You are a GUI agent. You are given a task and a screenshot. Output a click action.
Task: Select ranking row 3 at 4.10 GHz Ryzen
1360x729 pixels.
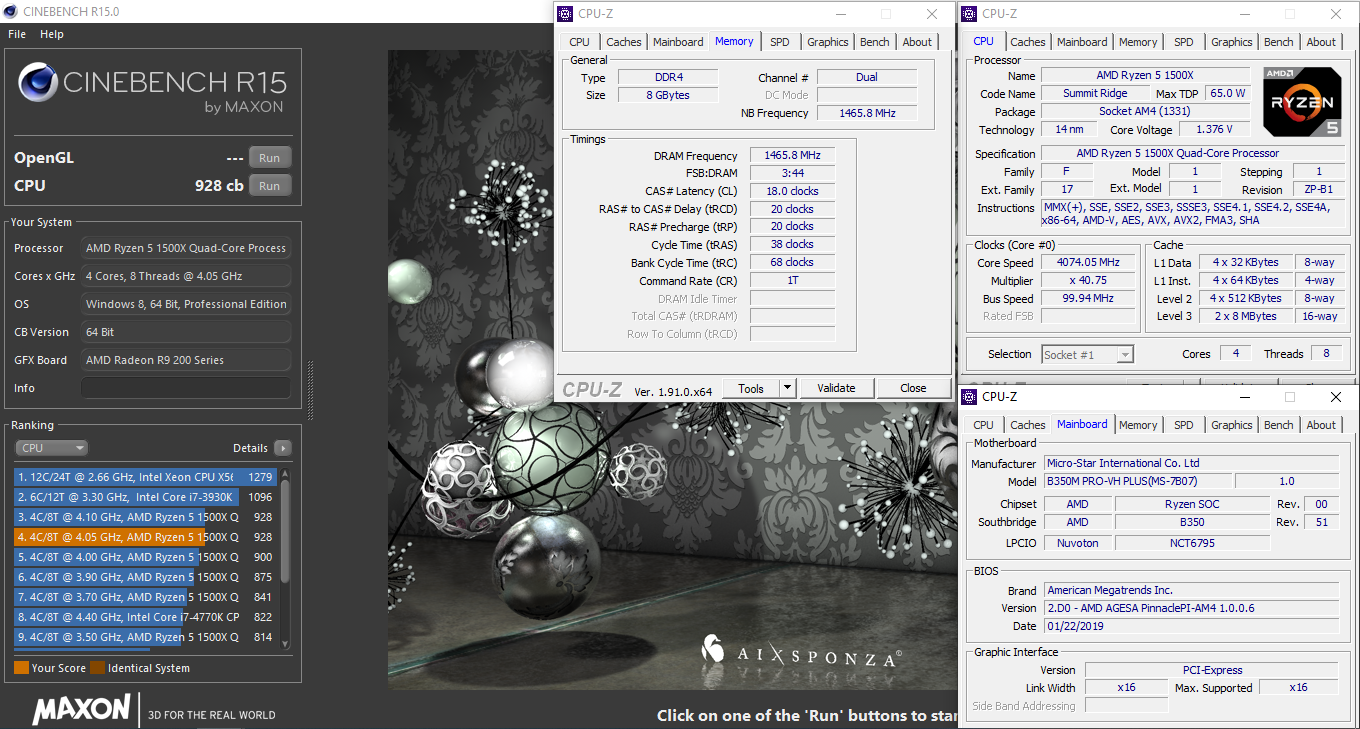click(x=146, y=517)
